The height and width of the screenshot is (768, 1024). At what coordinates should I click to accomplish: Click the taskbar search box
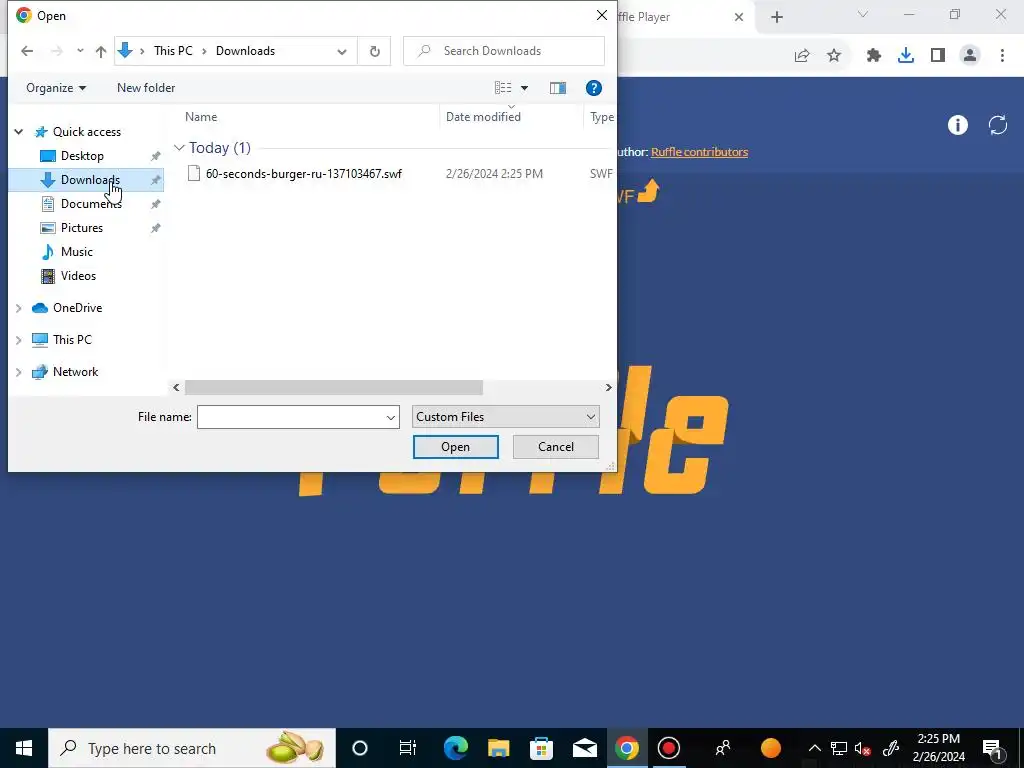(x=192, y=748)
